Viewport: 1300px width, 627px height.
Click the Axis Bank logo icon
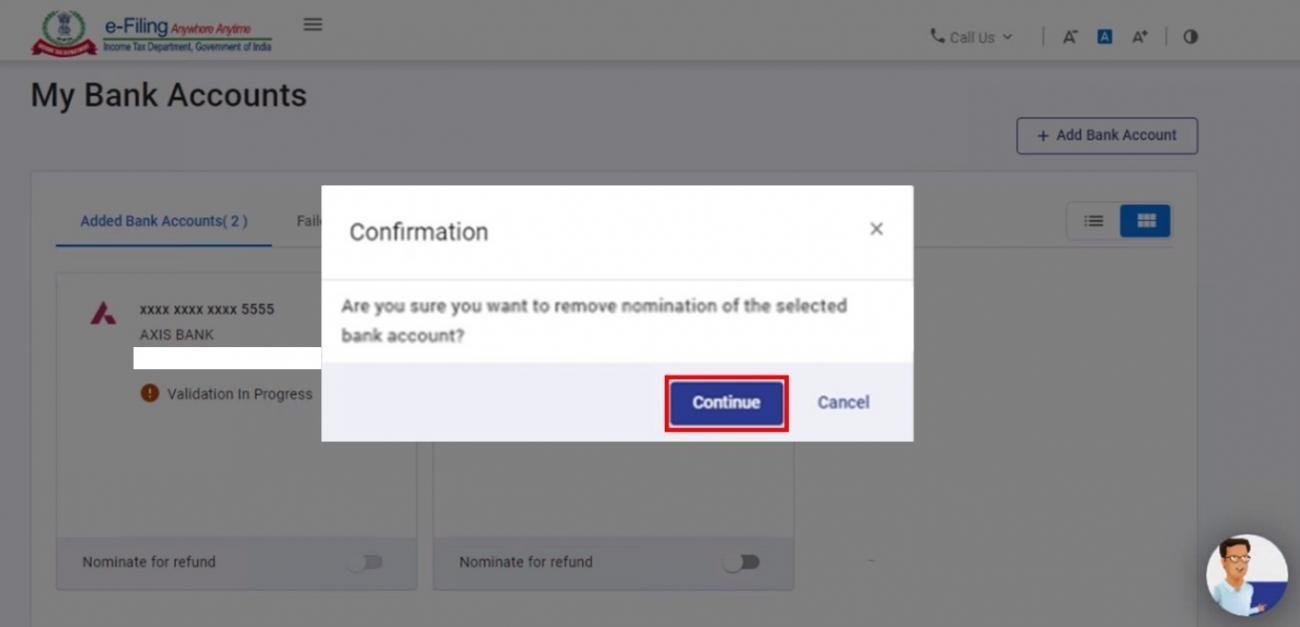103,313
